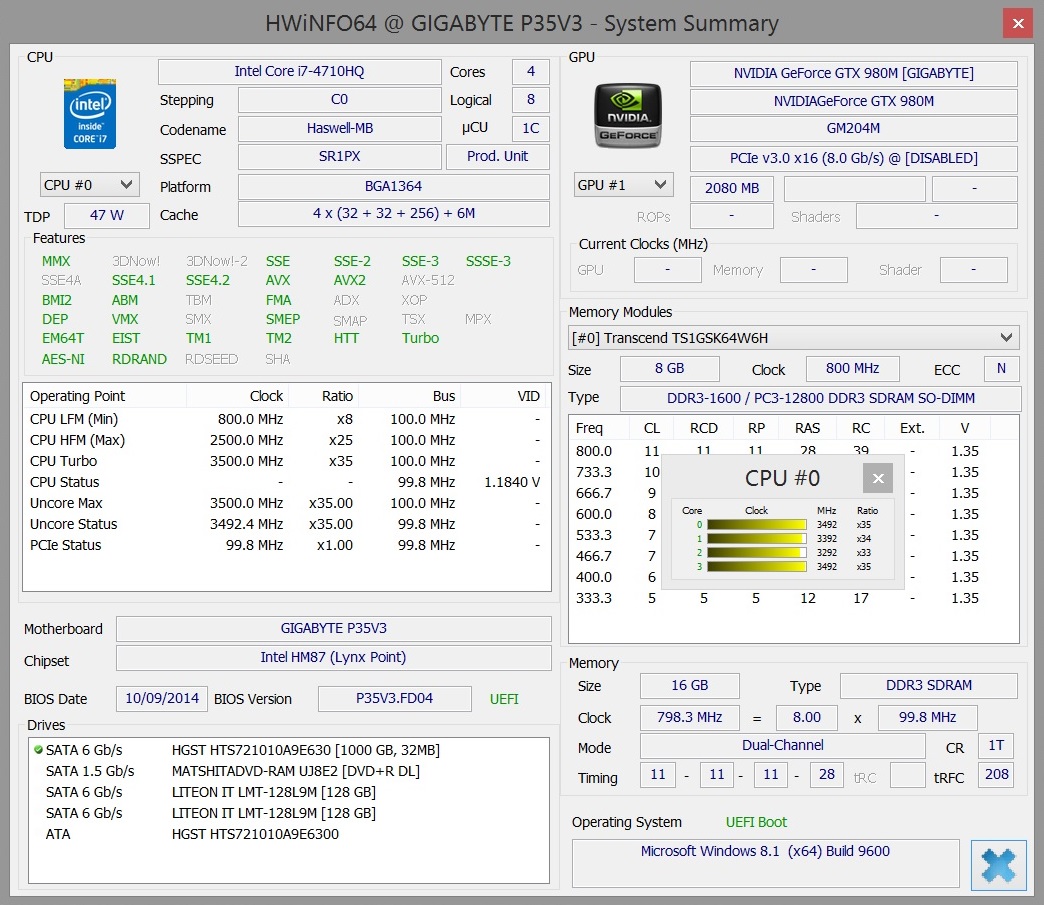The height and width of the screenshot is (905, 1044).
Task: Click the GIGABYTE P35V3 motherboard field
Action: (334, 629)
